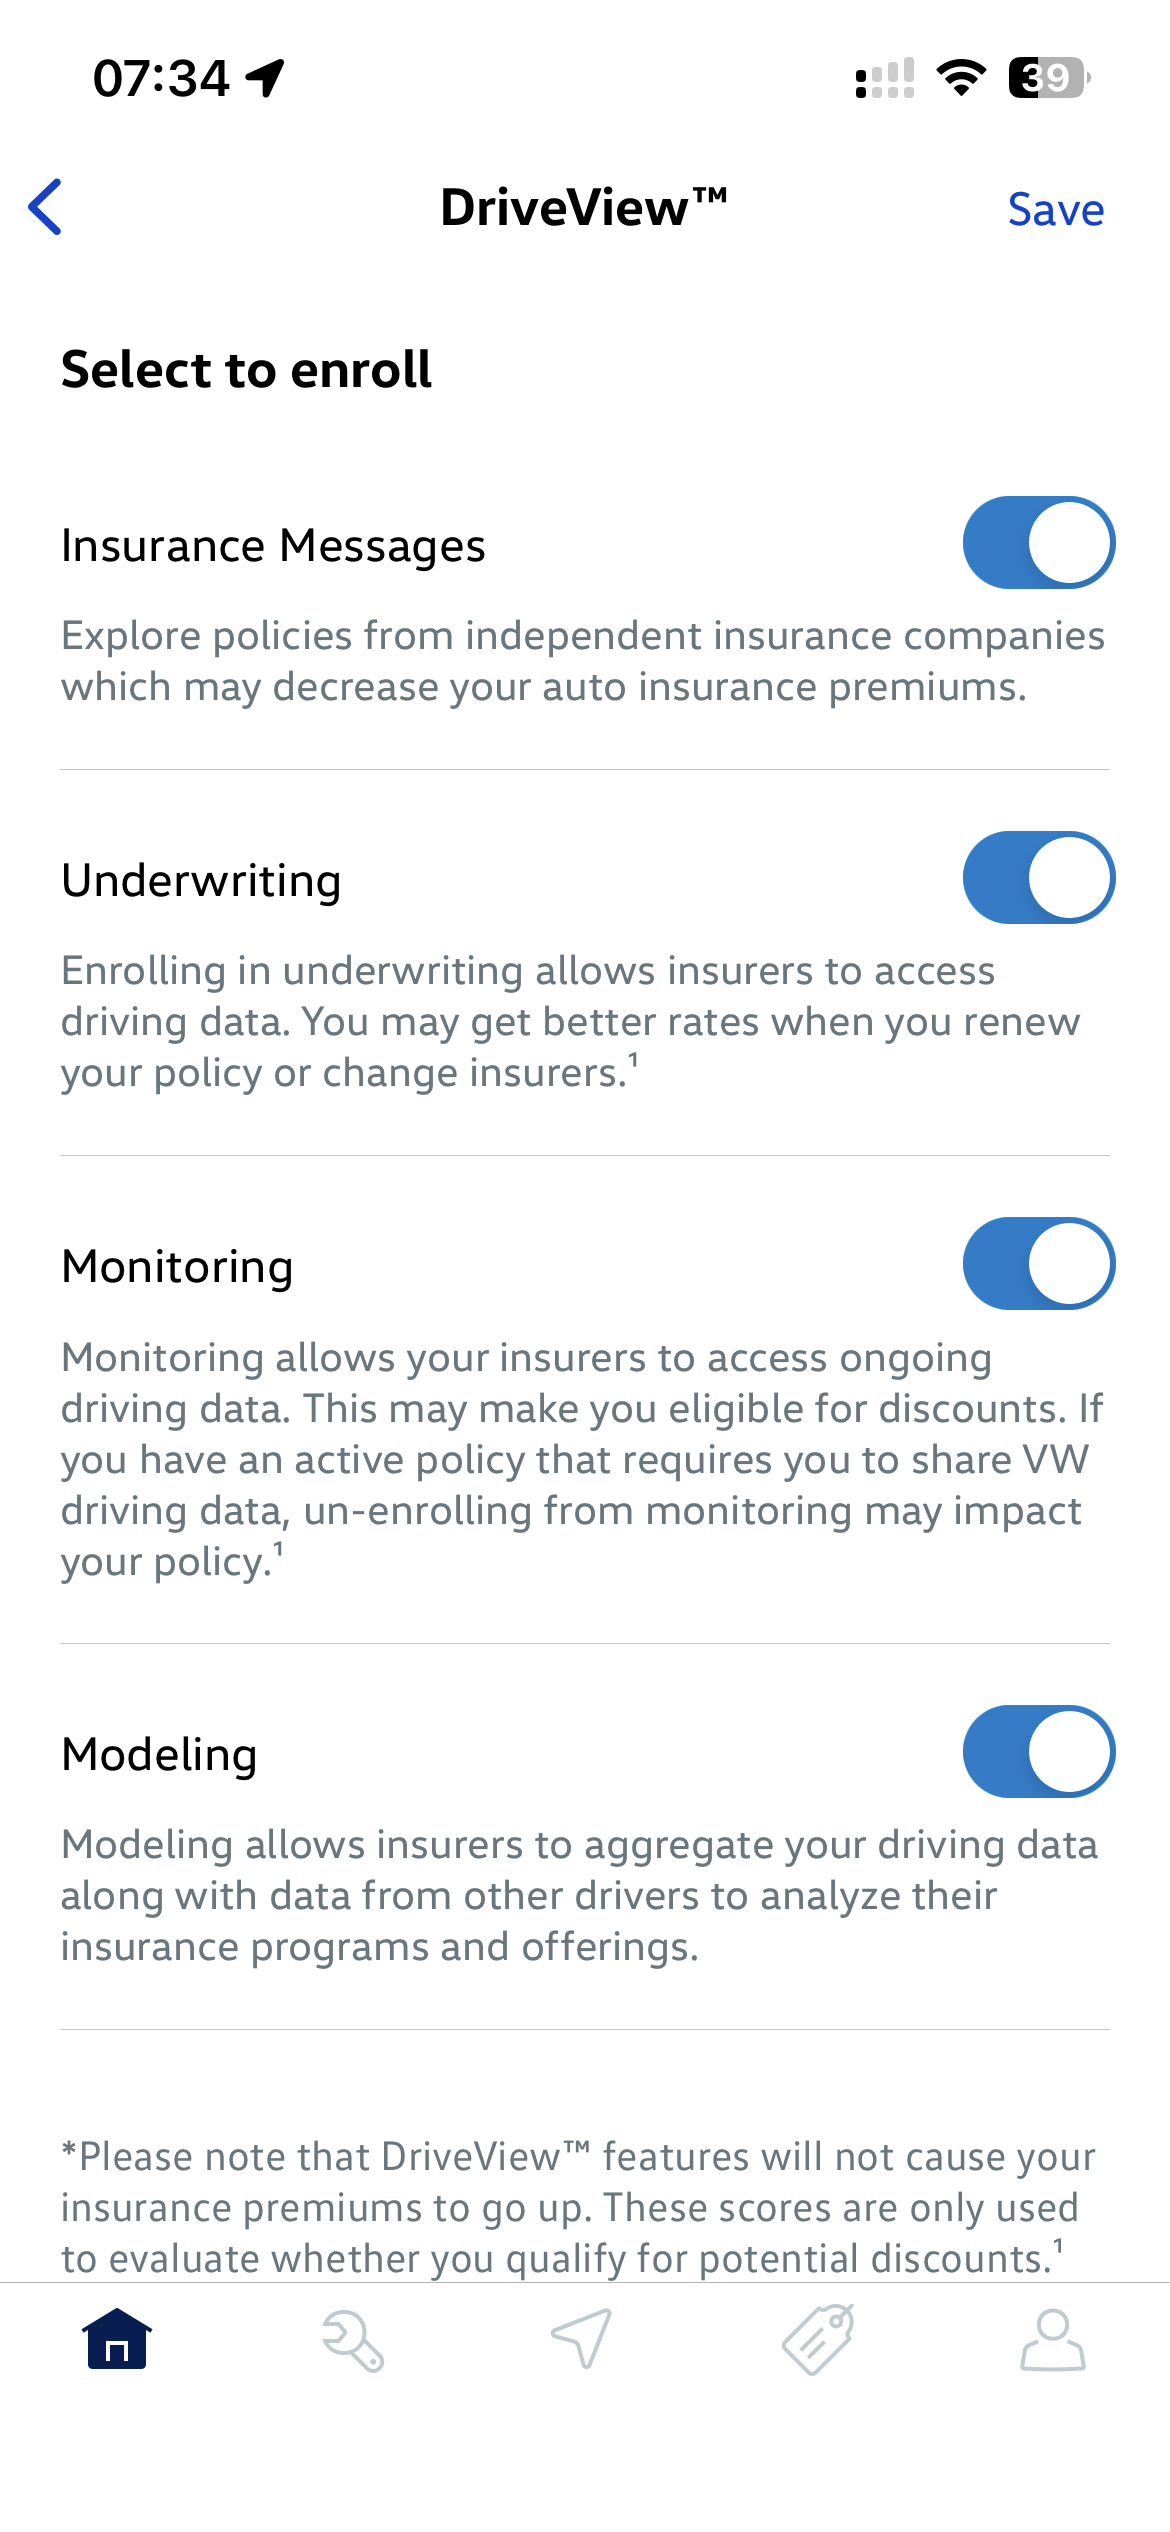Go to the navigation arrow tab
The height and width of the screenshot is (2532, 1170).
click(x=582, y=2338)
